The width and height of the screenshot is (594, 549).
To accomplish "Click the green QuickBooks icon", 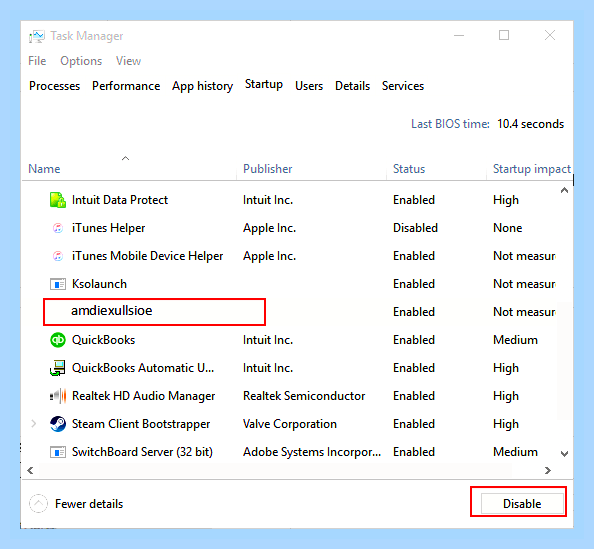I will 58,340.
